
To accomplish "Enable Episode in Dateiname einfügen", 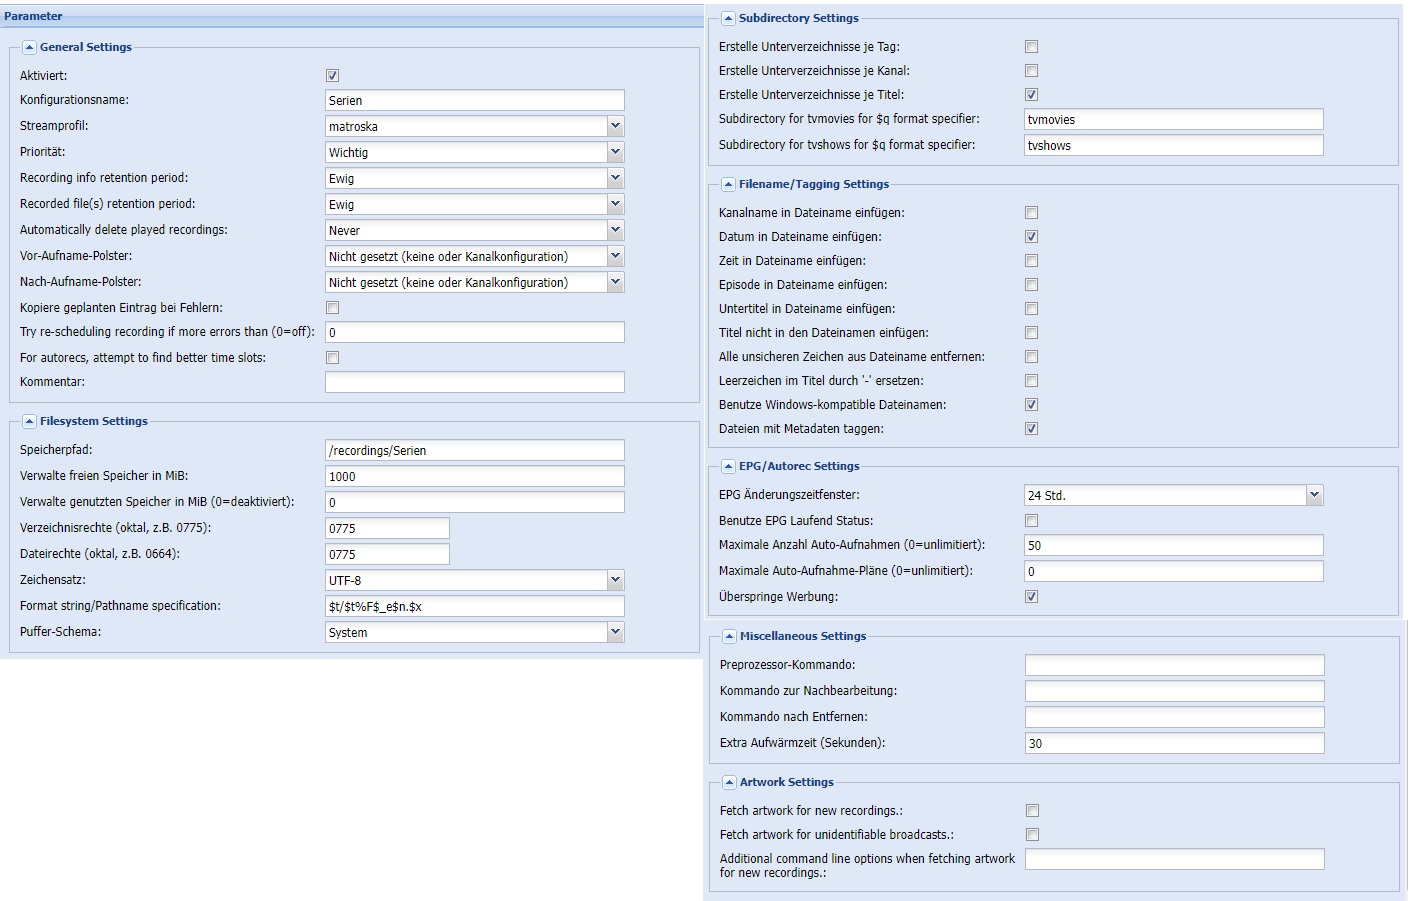I will 1031,284.
